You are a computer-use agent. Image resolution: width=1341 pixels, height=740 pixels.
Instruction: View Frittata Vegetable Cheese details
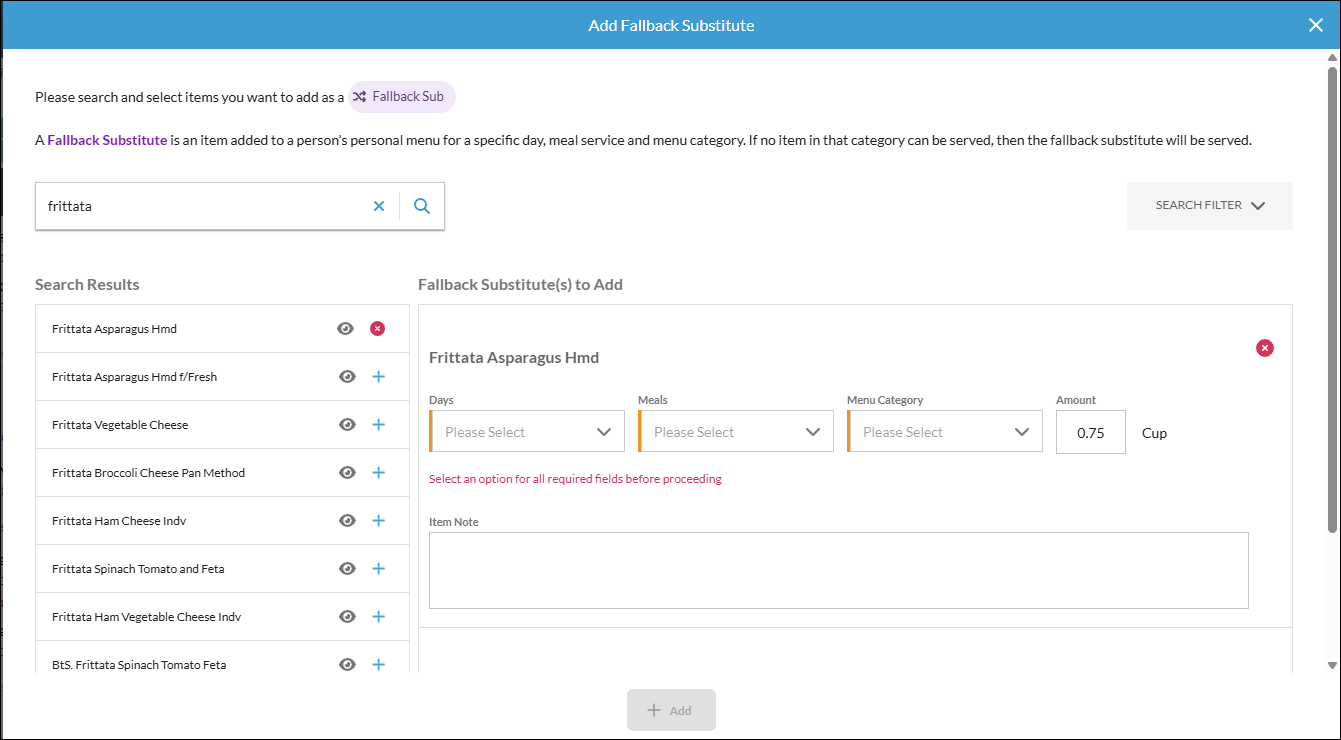click(347, 424)
